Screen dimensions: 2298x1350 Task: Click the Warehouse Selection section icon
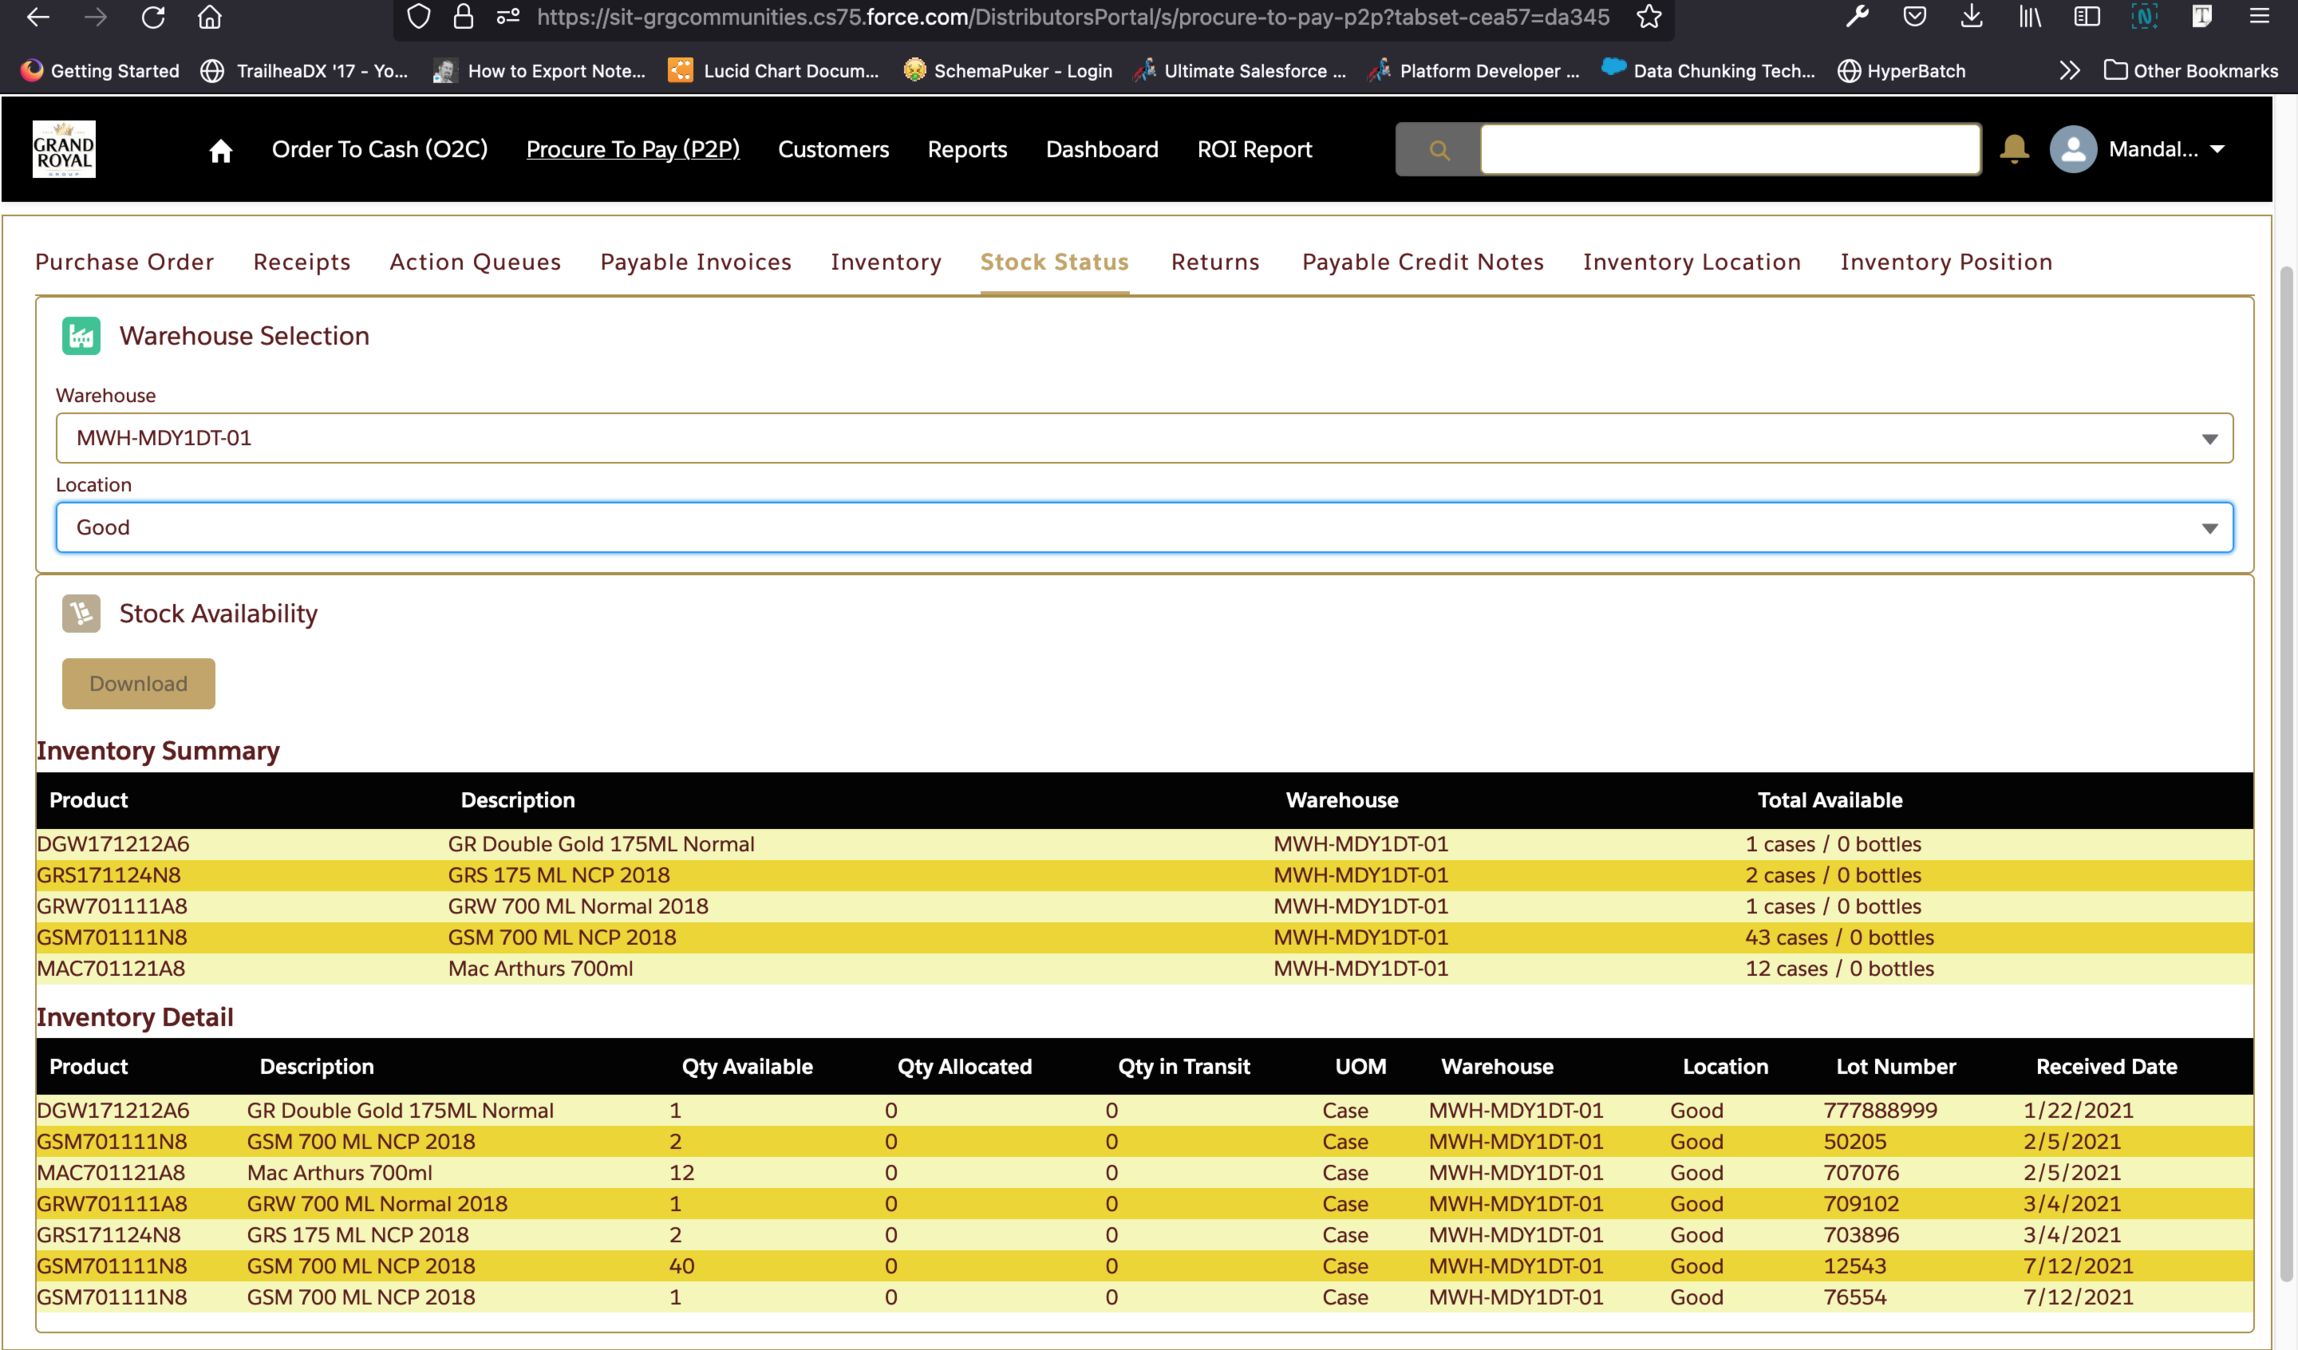click(x=81, y=336)
